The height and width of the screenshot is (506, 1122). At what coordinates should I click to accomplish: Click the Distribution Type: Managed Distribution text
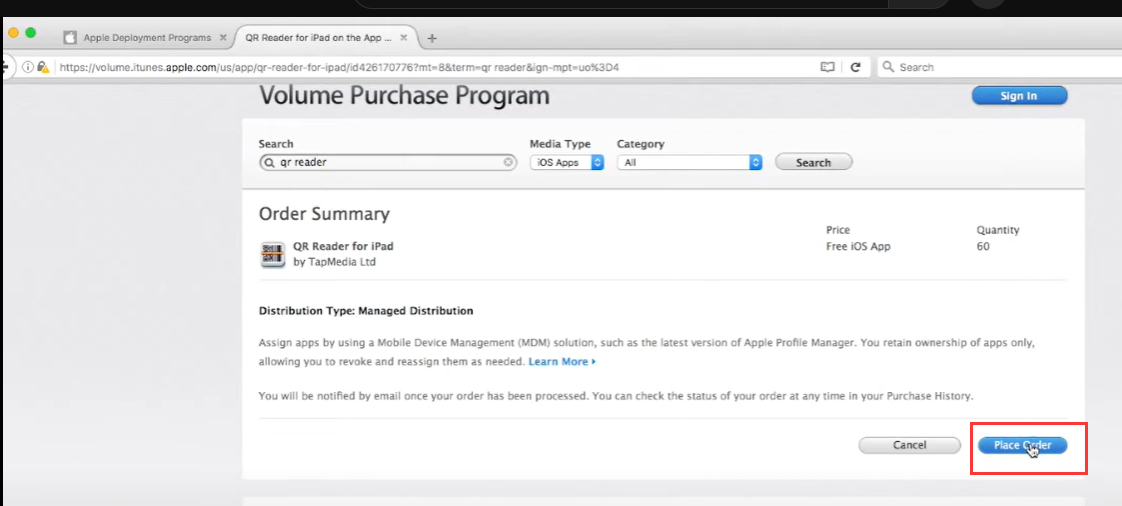tap(366, 311)
